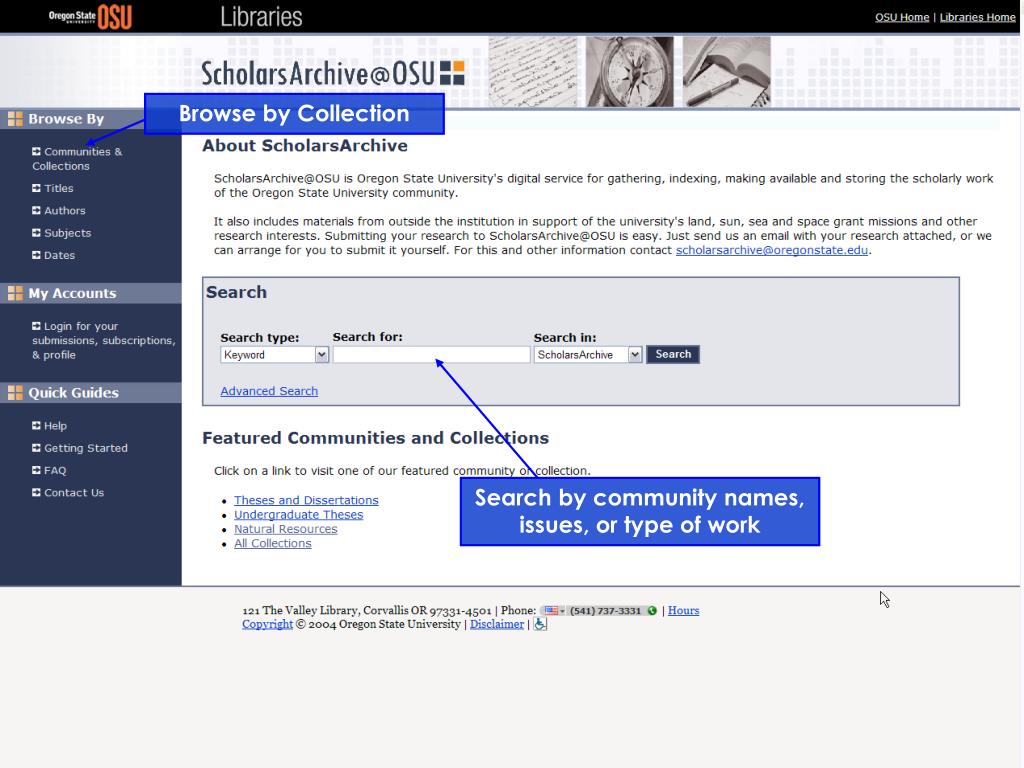Click the arrow icon beside FAQ
This screenshot has width=1024, height=768.
pos(36,470)
